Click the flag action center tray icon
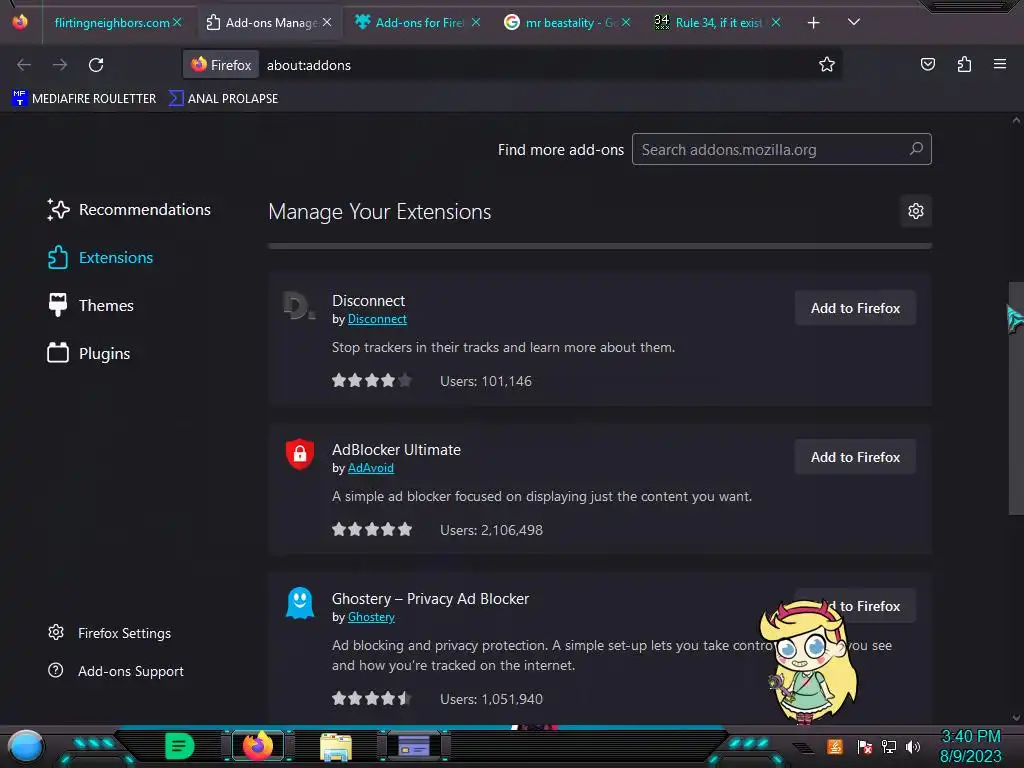 864,747
